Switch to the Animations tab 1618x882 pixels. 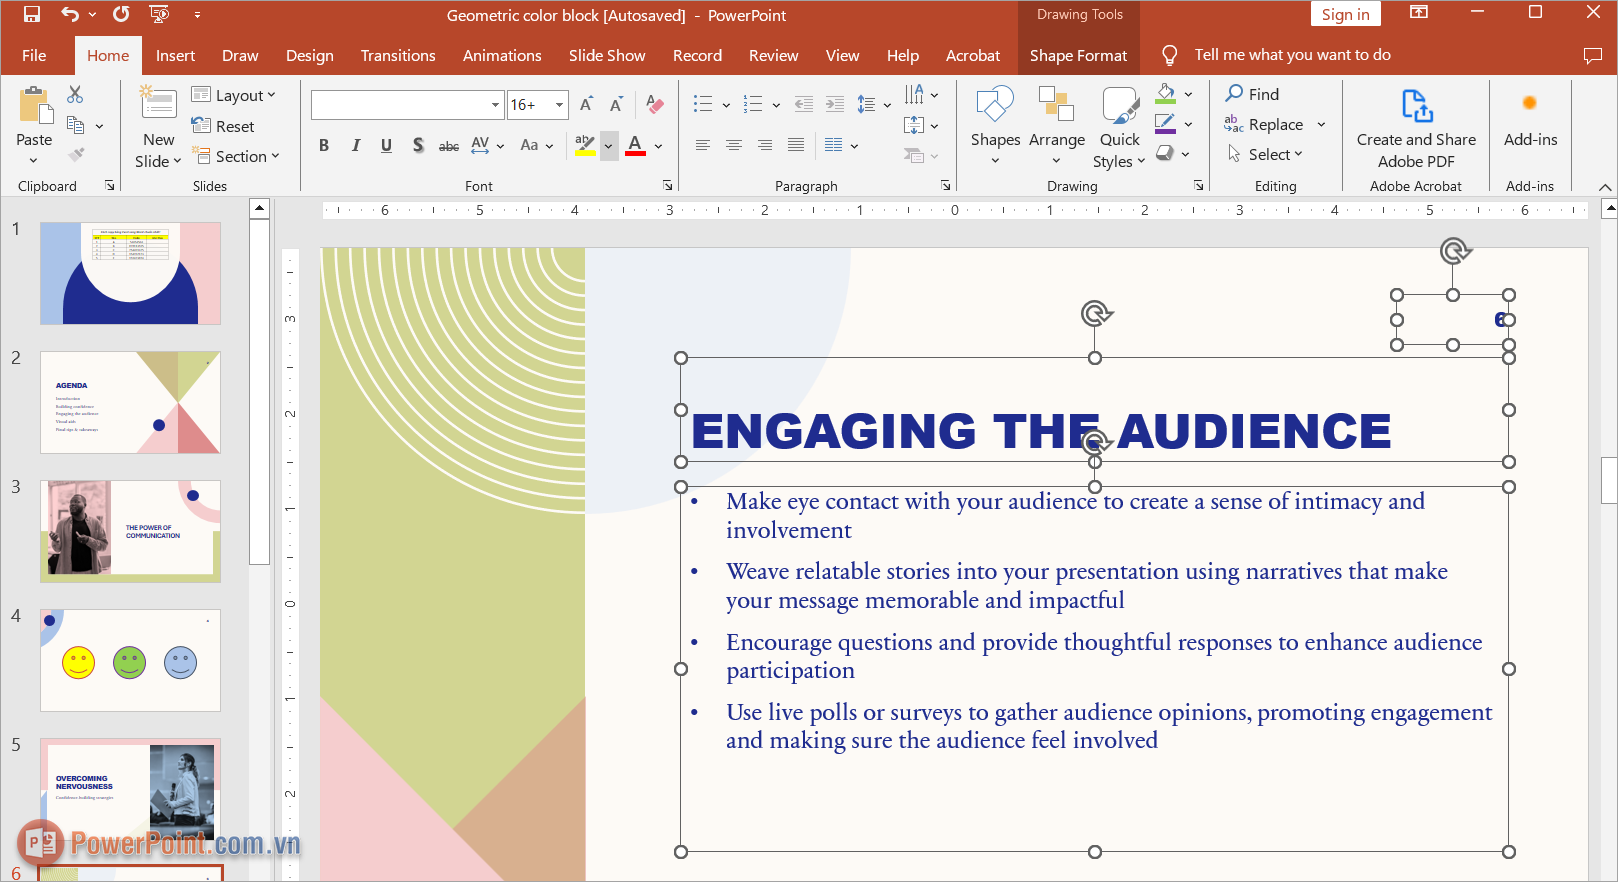point(502,55)
